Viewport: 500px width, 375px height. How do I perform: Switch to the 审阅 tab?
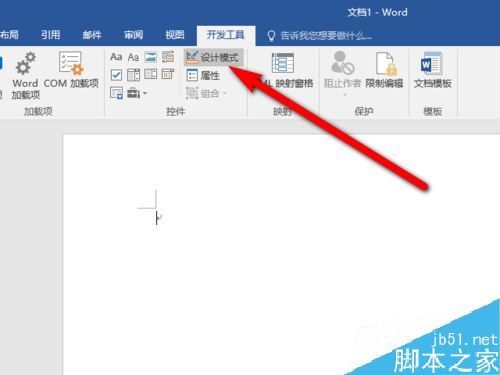tap(133, 35)
